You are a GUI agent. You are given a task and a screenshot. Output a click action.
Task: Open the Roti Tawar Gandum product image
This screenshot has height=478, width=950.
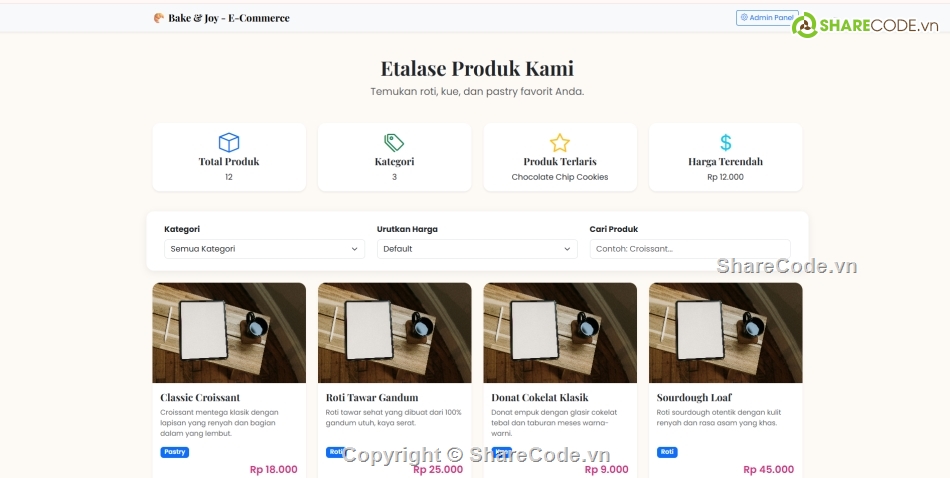(x=394, y=333)
